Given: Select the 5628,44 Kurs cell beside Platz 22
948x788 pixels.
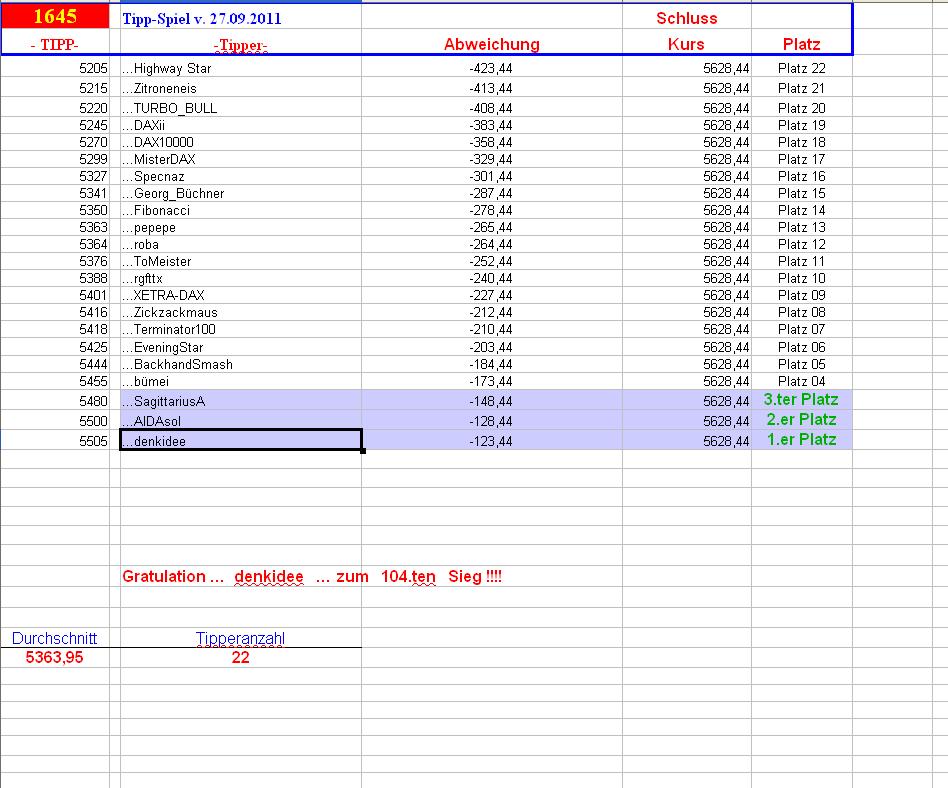Looking at the screenshot, I should (723, 69).
